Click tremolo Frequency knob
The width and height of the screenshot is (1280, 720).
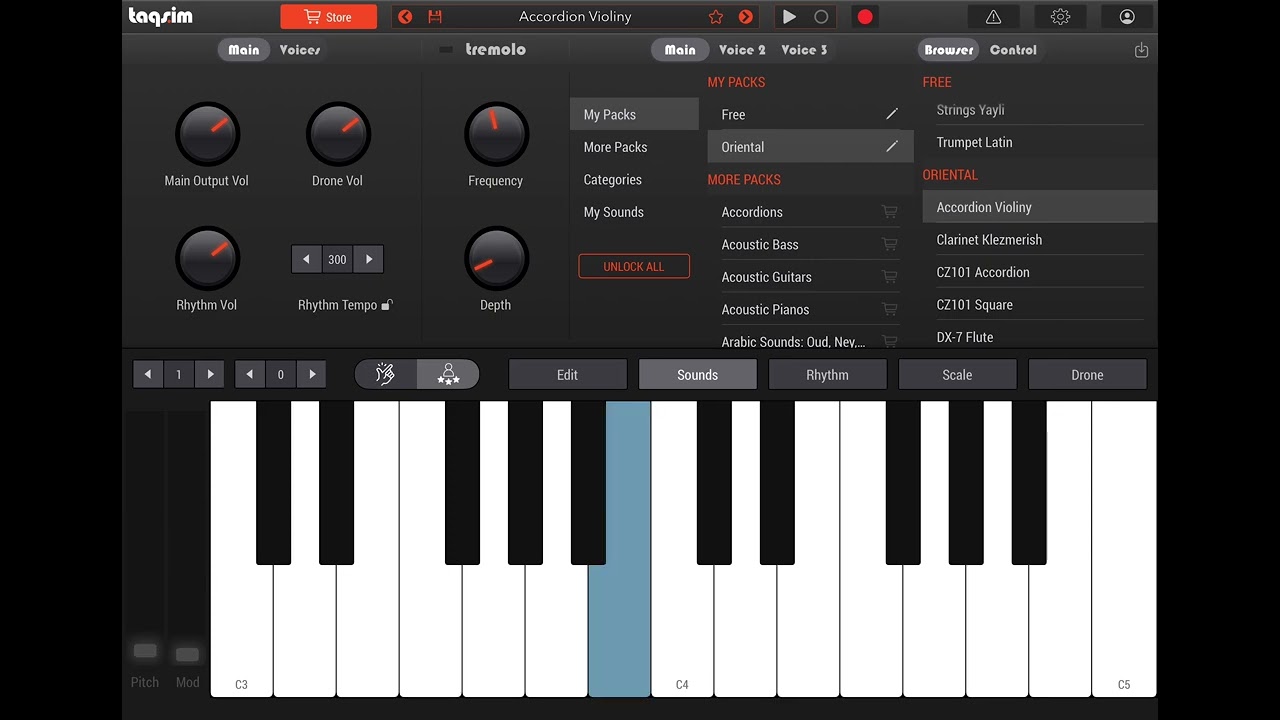coord(496,134)
